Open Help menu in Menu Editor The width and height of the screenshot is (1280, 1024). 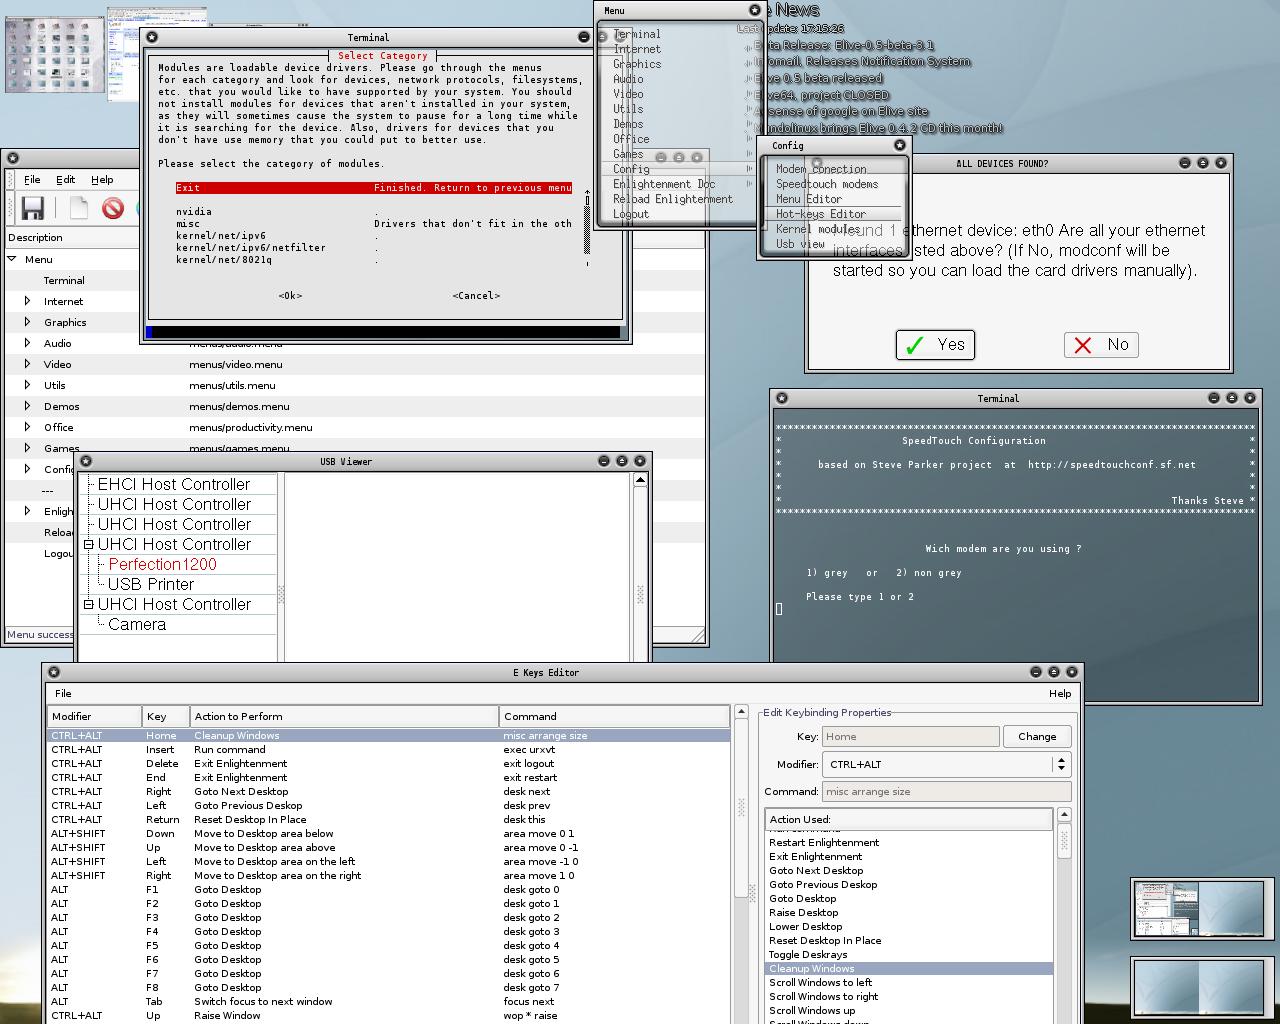coord(102,180)
